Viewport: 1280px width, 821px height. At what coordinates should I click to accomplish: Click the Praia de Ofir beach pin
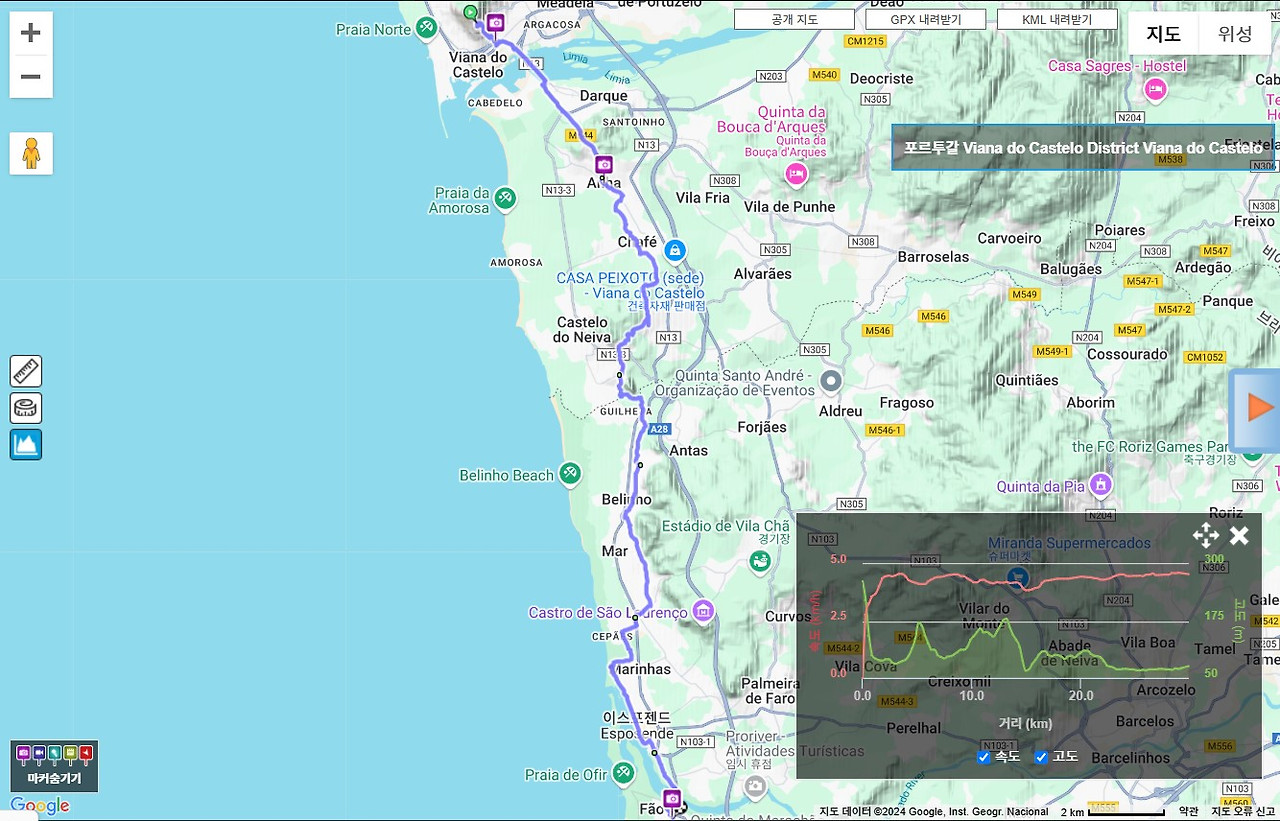click(624, 773)
